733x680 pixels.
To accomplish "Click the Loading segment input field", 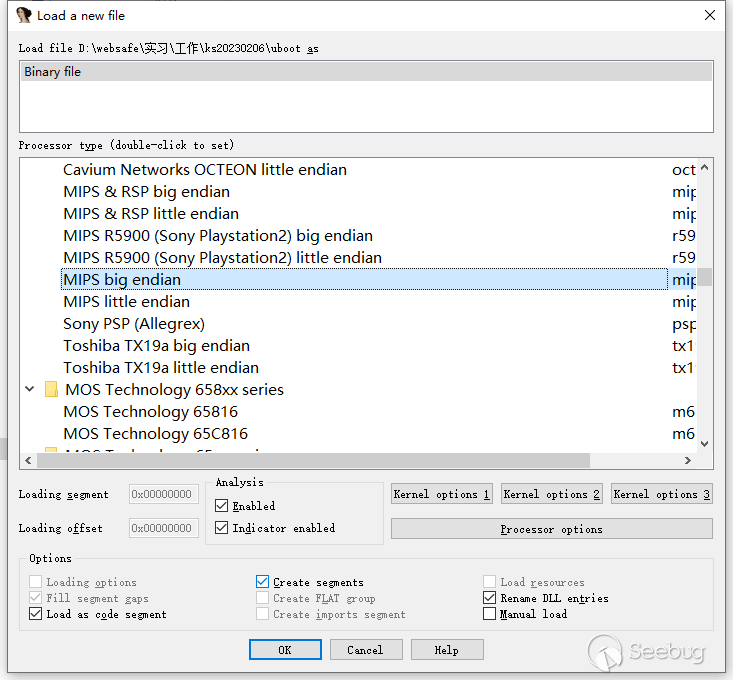I will [164, 494].
